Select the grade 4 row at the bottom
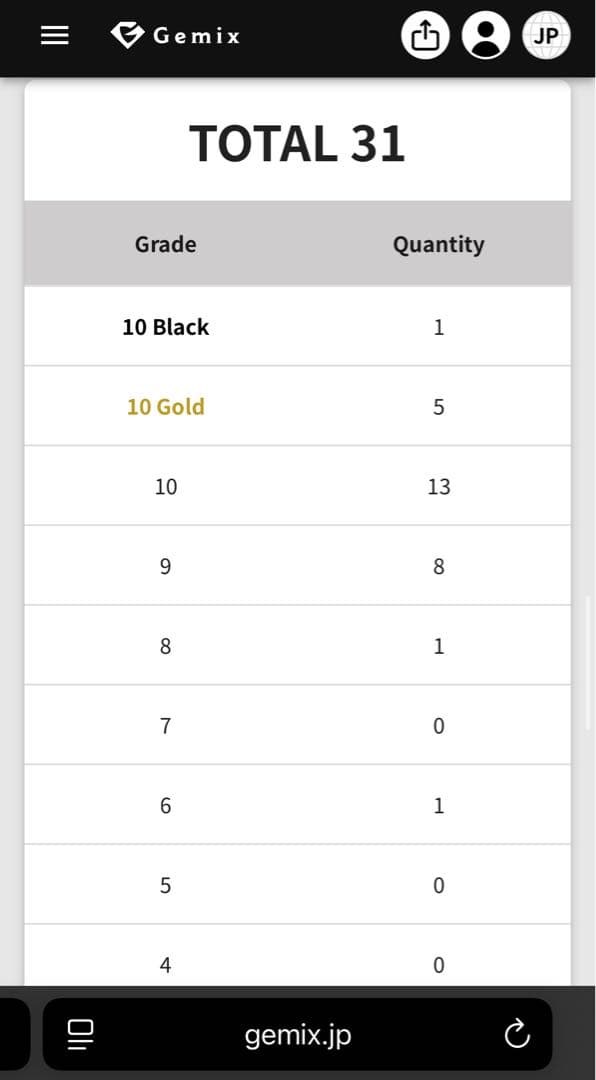This screenshot has height=1080, width=596. 298,963
